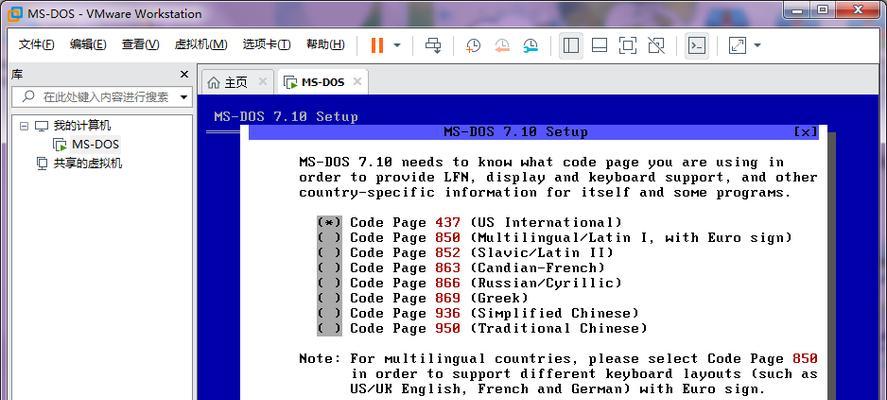Open the 帮助(H) menu
Viewport: 887px width, 400px height.
tap(325, 45)
